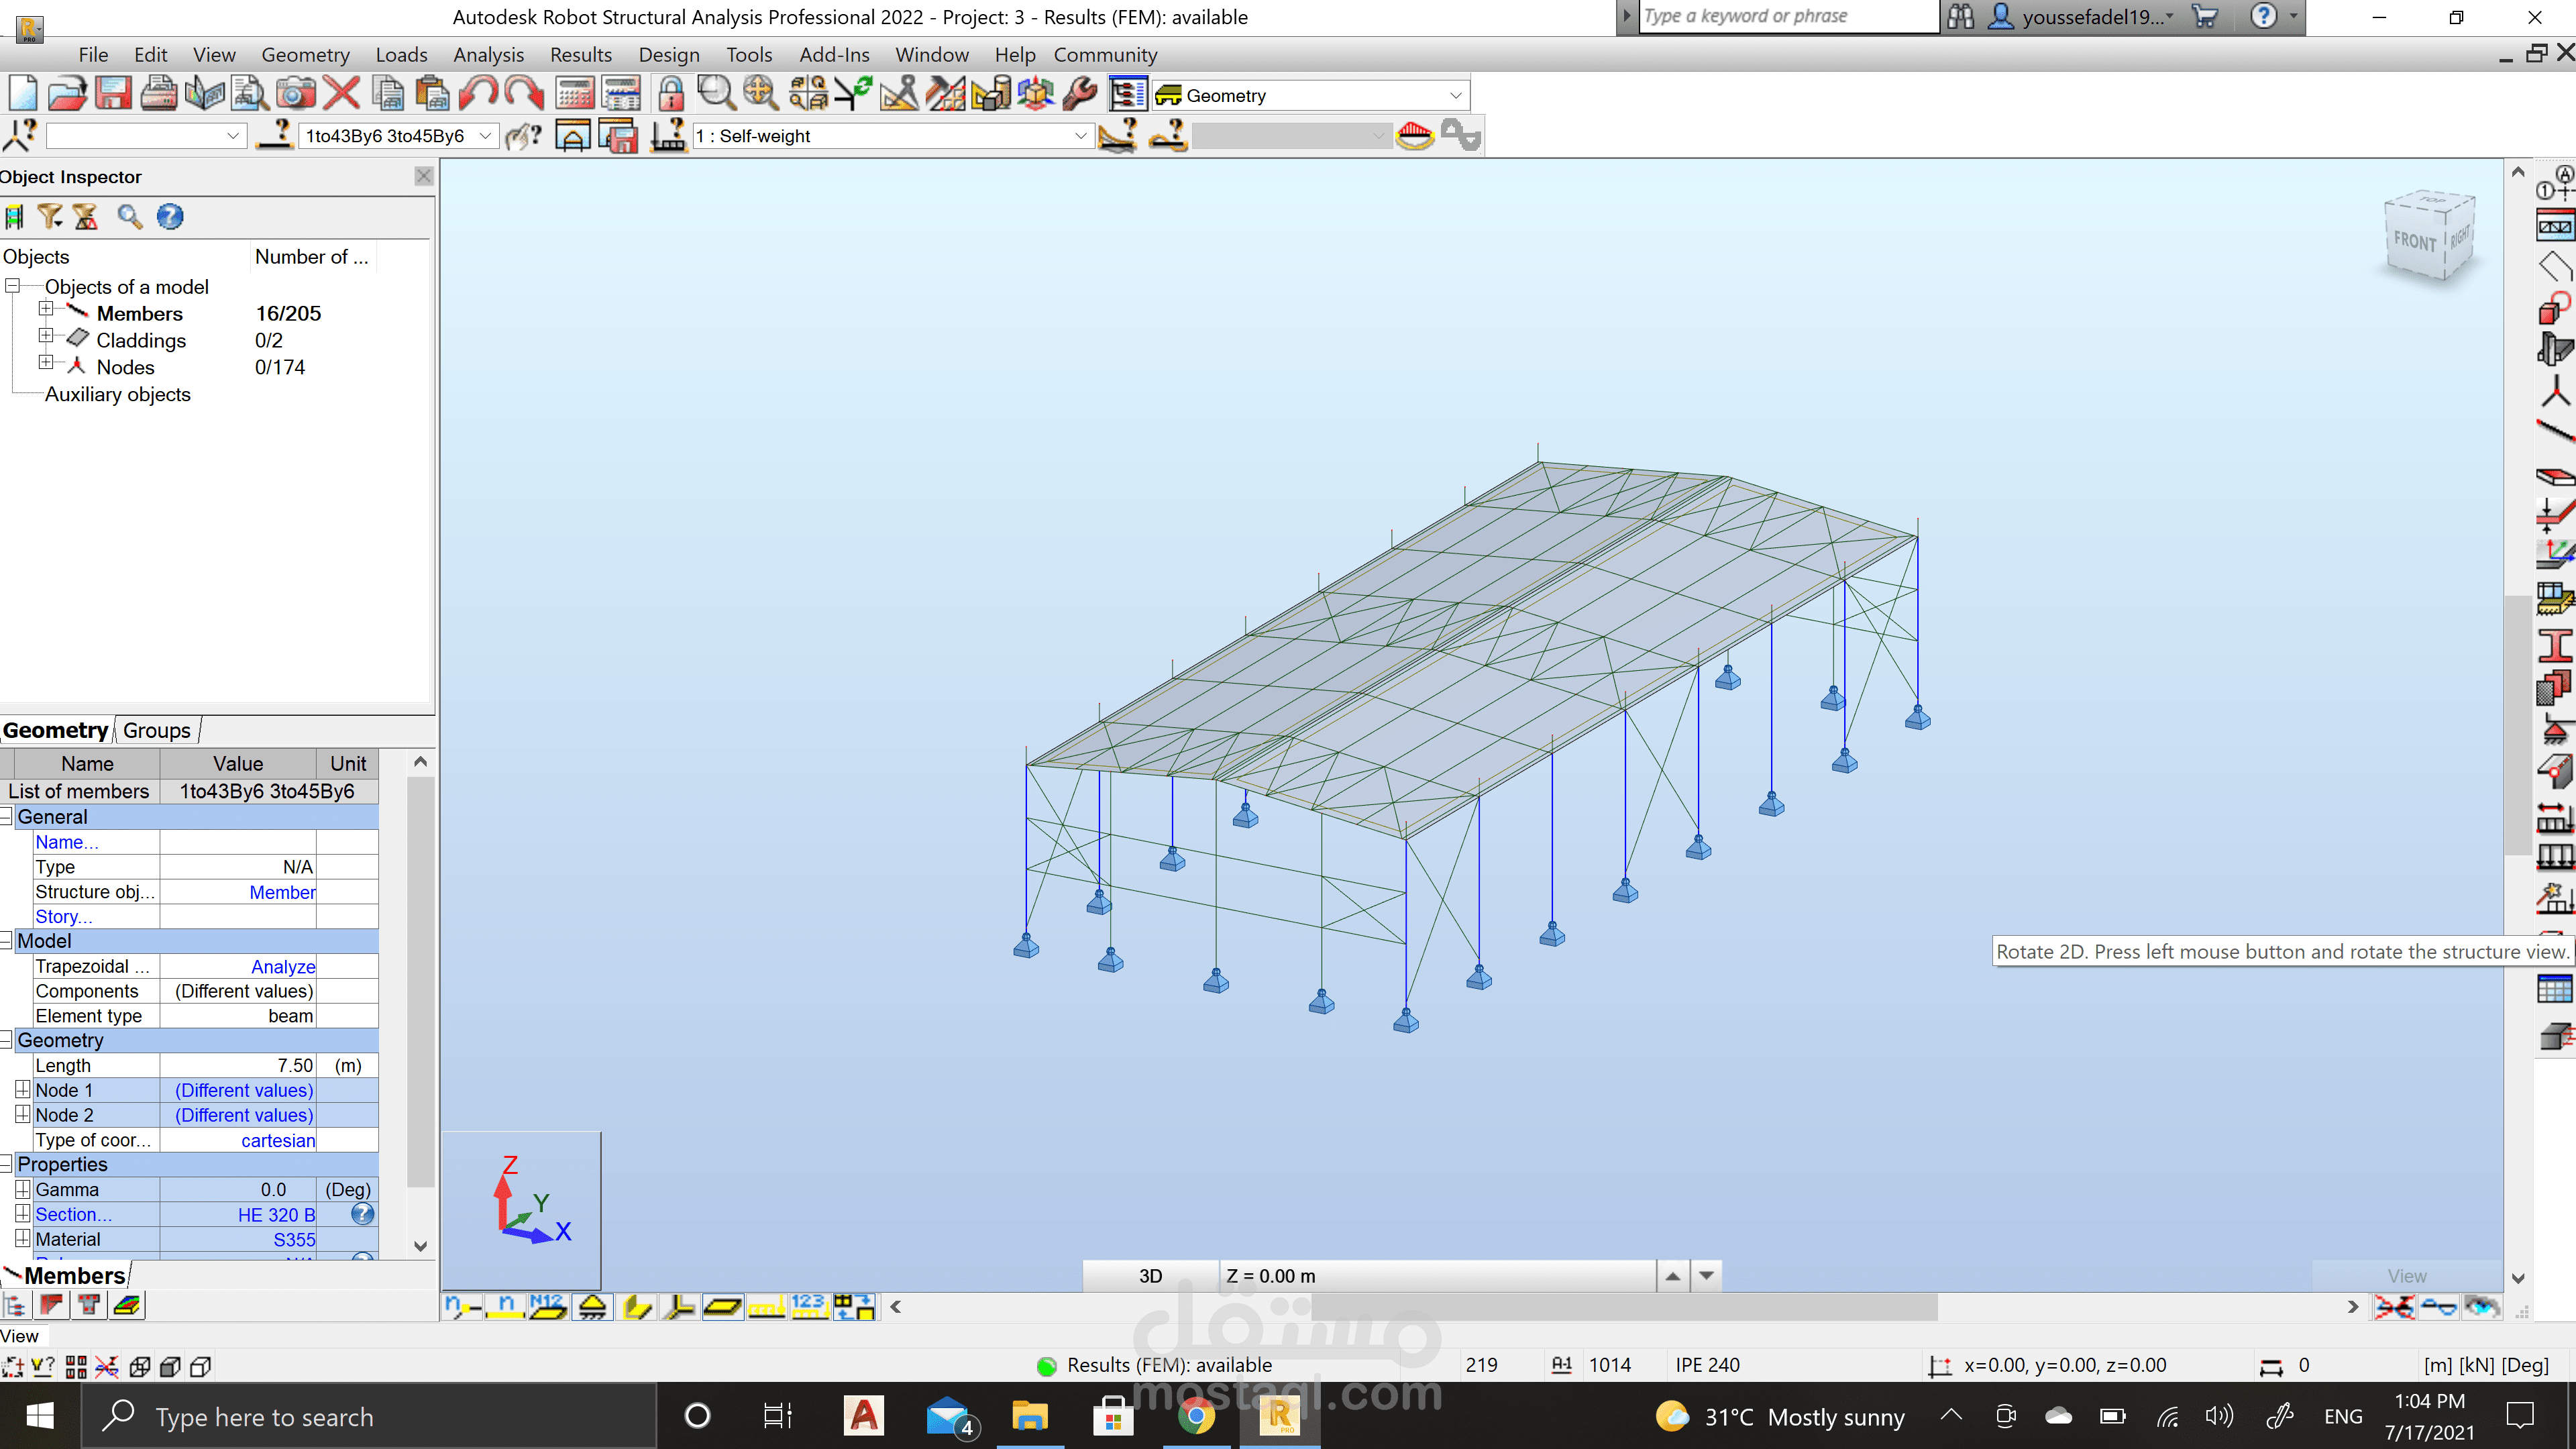Open the Geometry layout dropdown

(1455, 96)
